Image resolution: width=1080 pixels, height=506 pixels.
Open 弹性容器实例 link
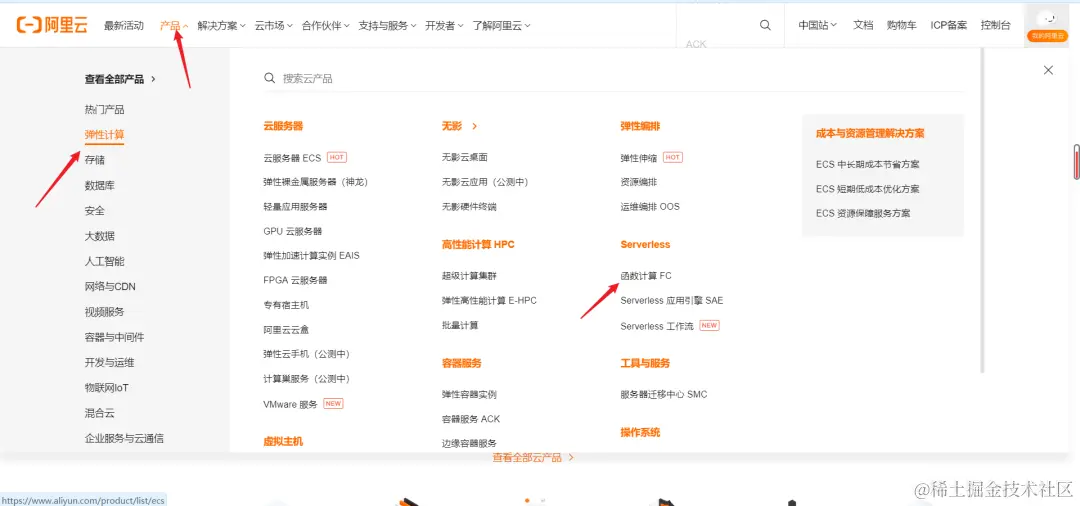pyautogui.click(x=469, y=394)
